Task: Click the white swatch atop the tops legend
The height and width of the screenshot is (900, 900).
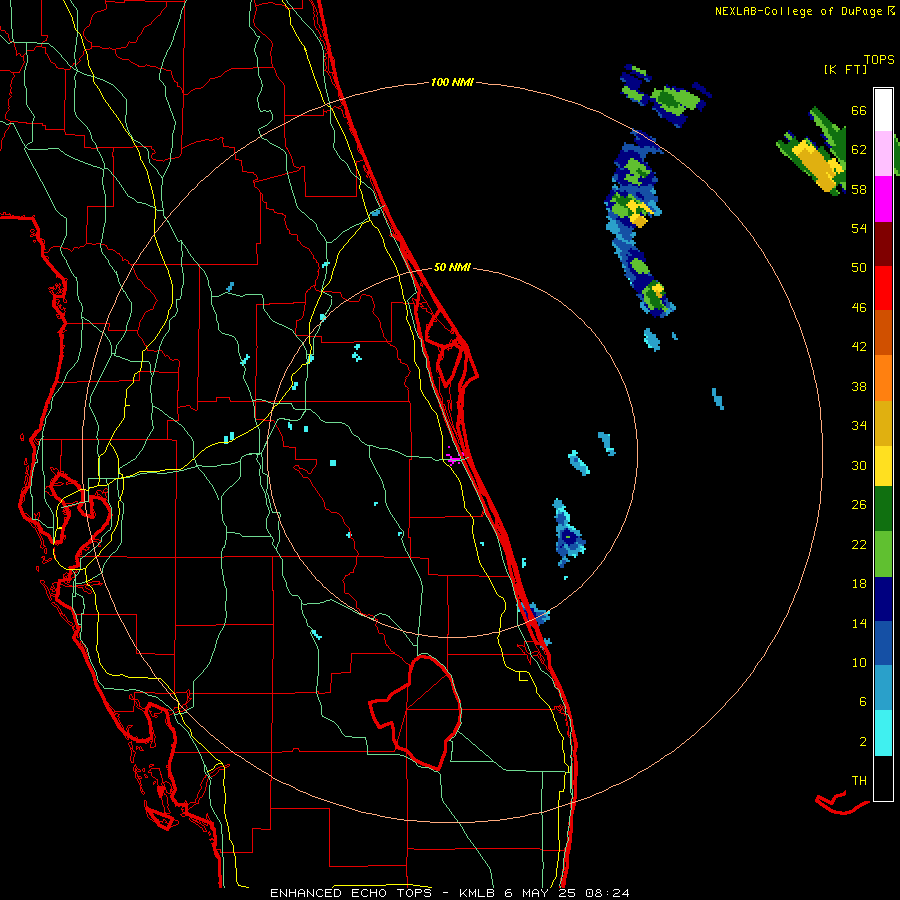Action: coord(883,110)
